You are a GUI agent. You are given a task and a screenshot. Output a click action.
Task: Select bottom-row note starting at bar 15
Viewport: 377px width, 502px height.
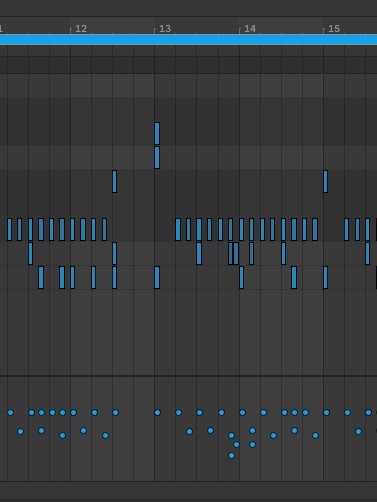[x=326, y=277]
